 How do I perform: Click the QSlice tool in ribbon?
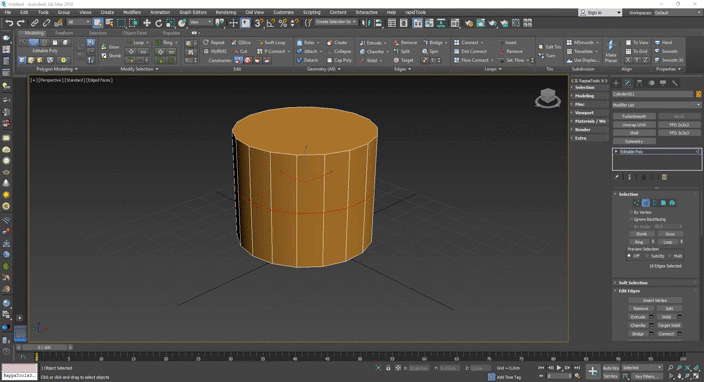[241, 43]
